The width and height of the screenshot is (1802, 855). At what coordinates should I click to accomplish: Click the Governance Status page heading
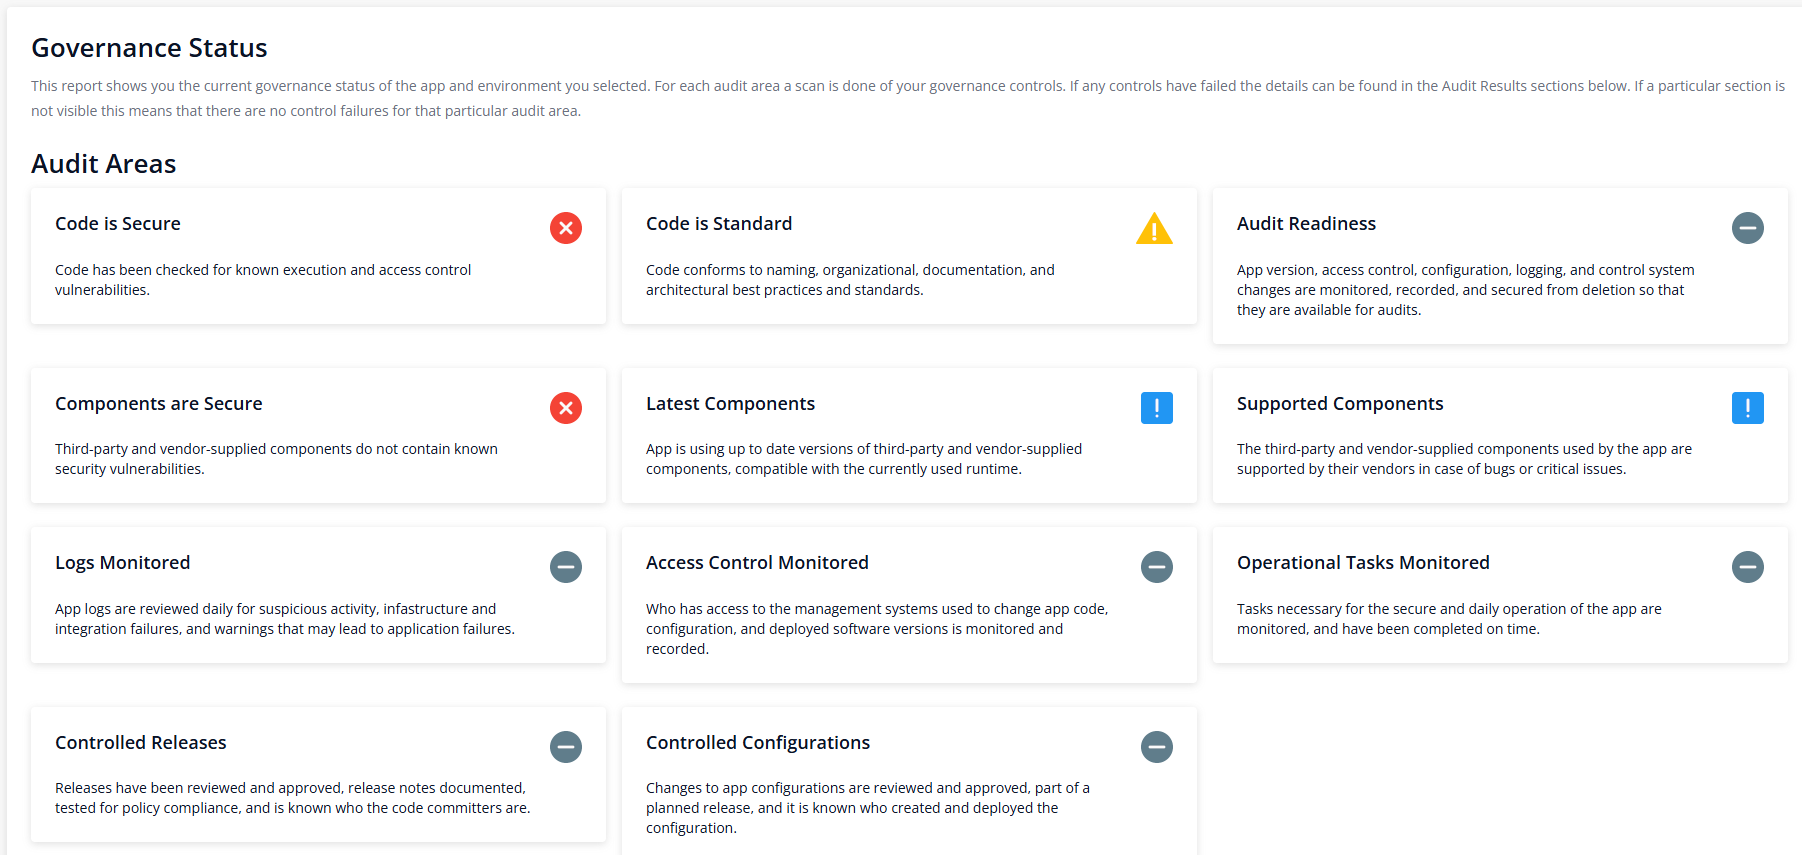pyautogui.click(x=149, y=48)
